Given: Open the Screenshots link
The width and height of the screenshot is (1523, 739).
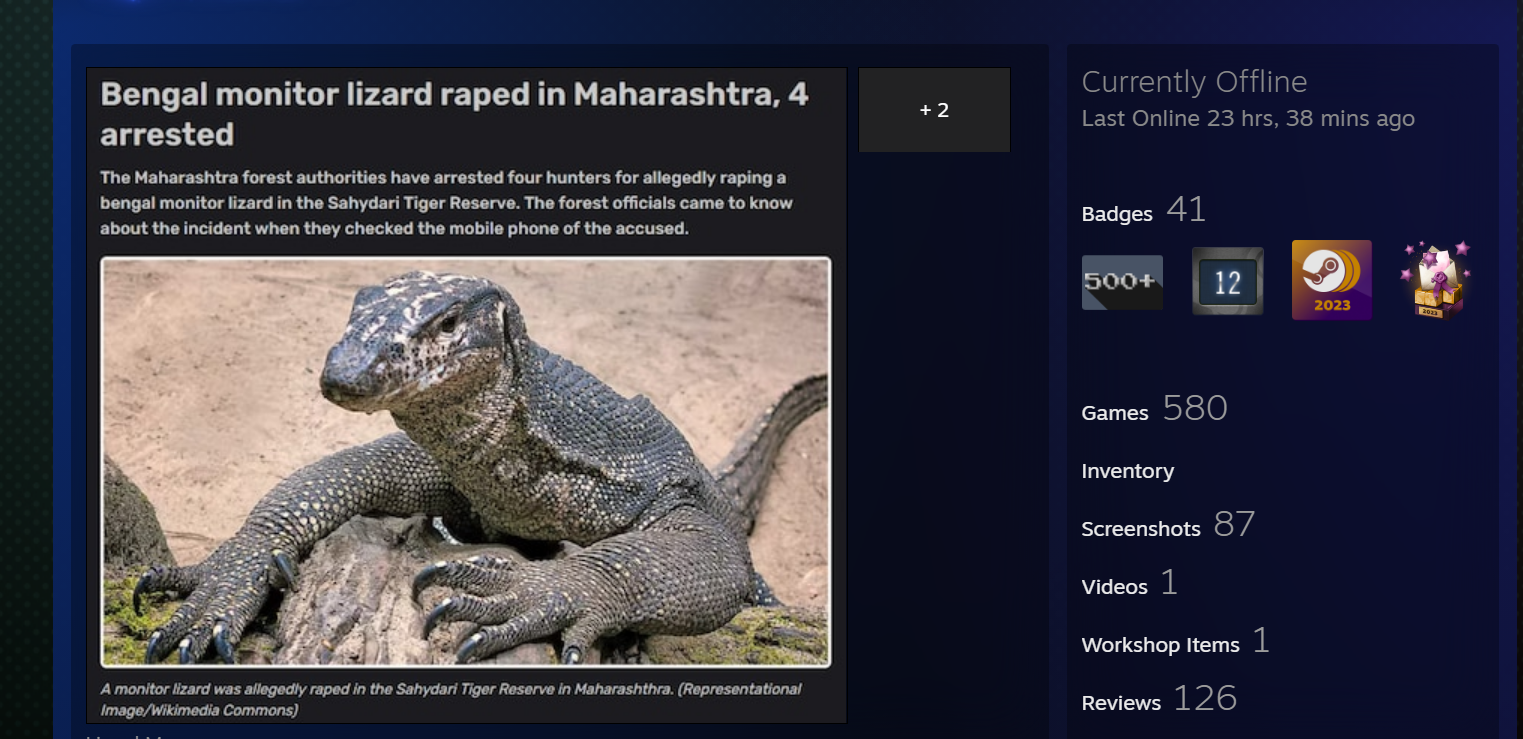Looking at the screenshot, I should (x=1141, y=529).
